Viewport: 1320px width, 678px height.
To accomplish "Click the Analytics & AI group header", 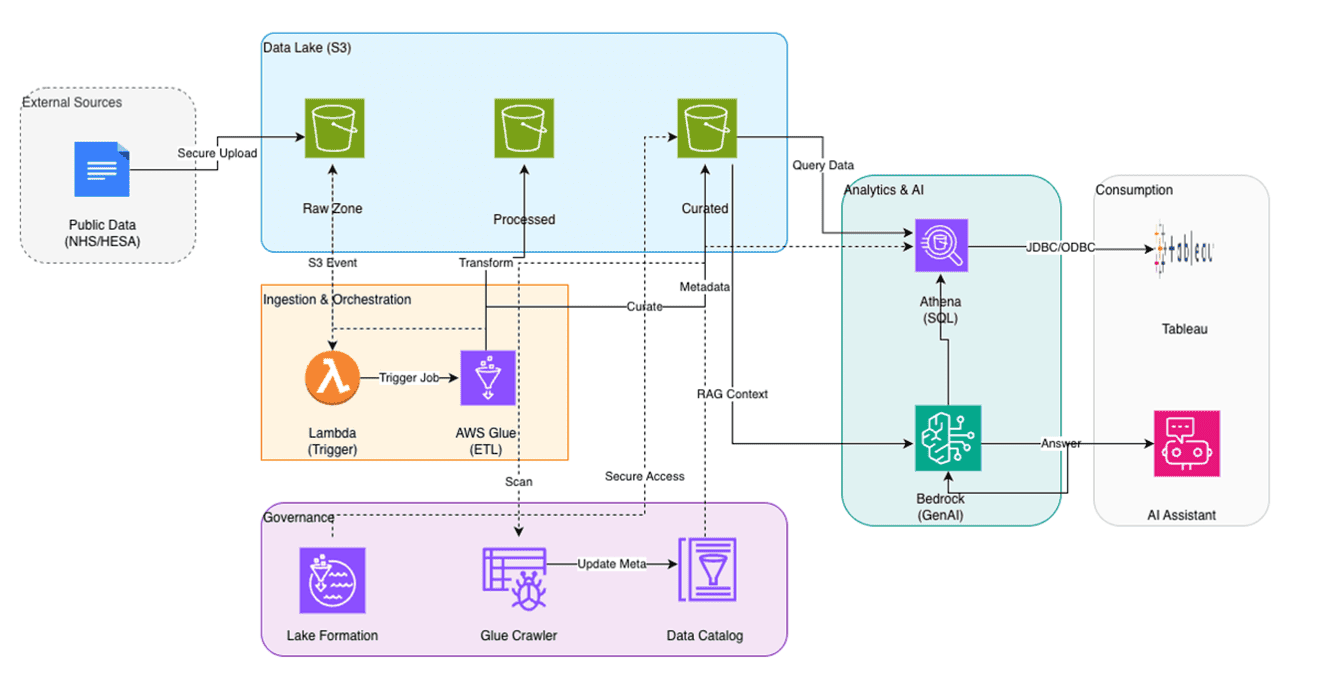I will click(883, 189).
